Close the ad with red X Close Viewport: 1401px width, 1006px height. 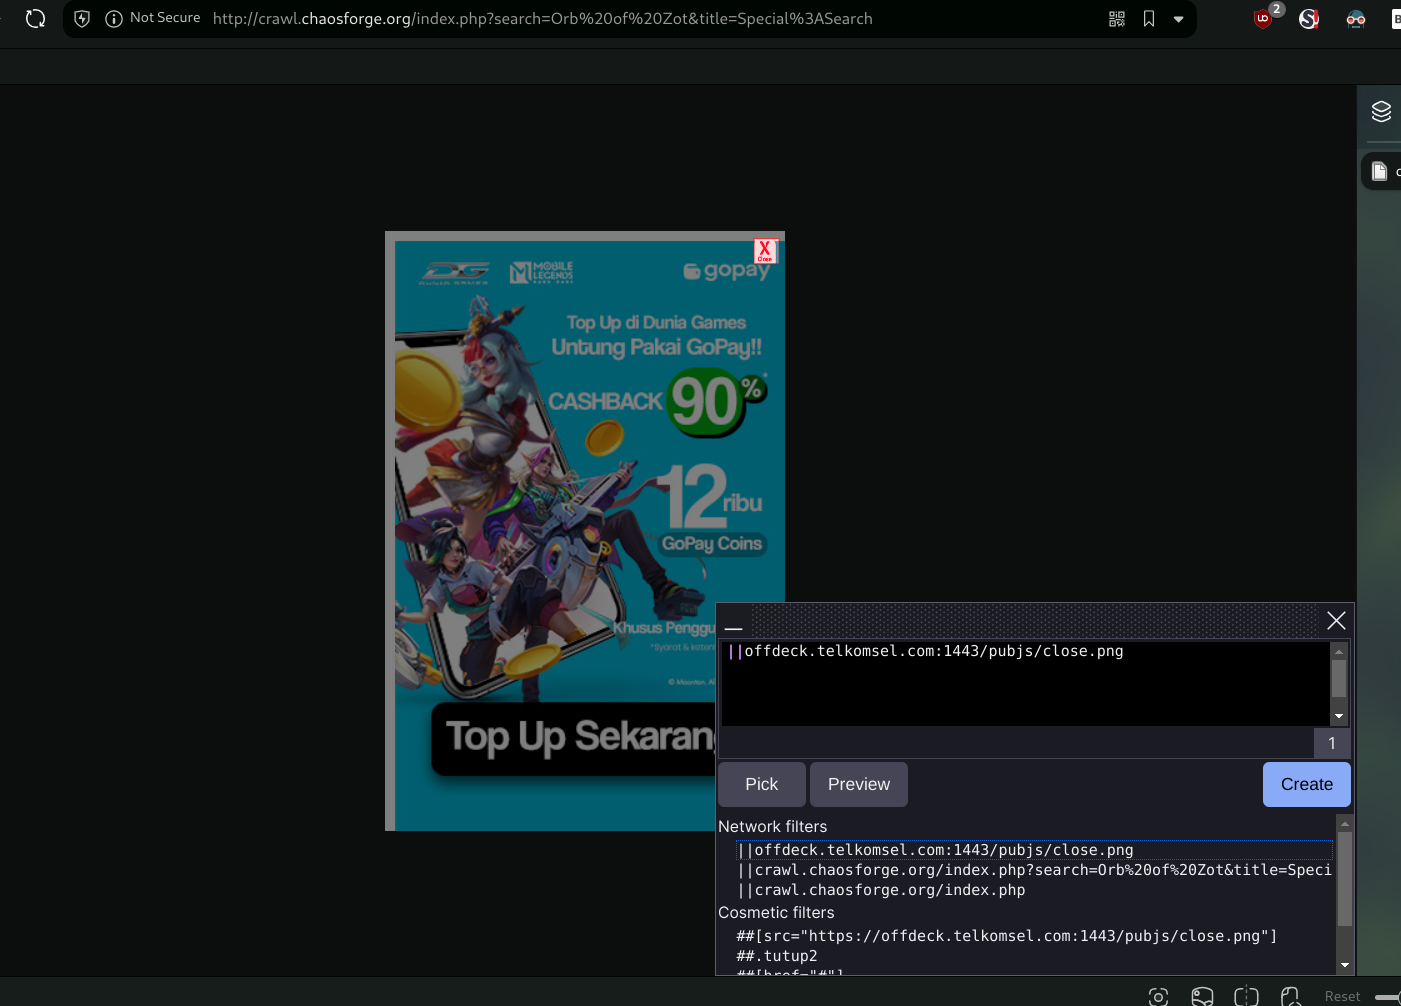point(765,250)
